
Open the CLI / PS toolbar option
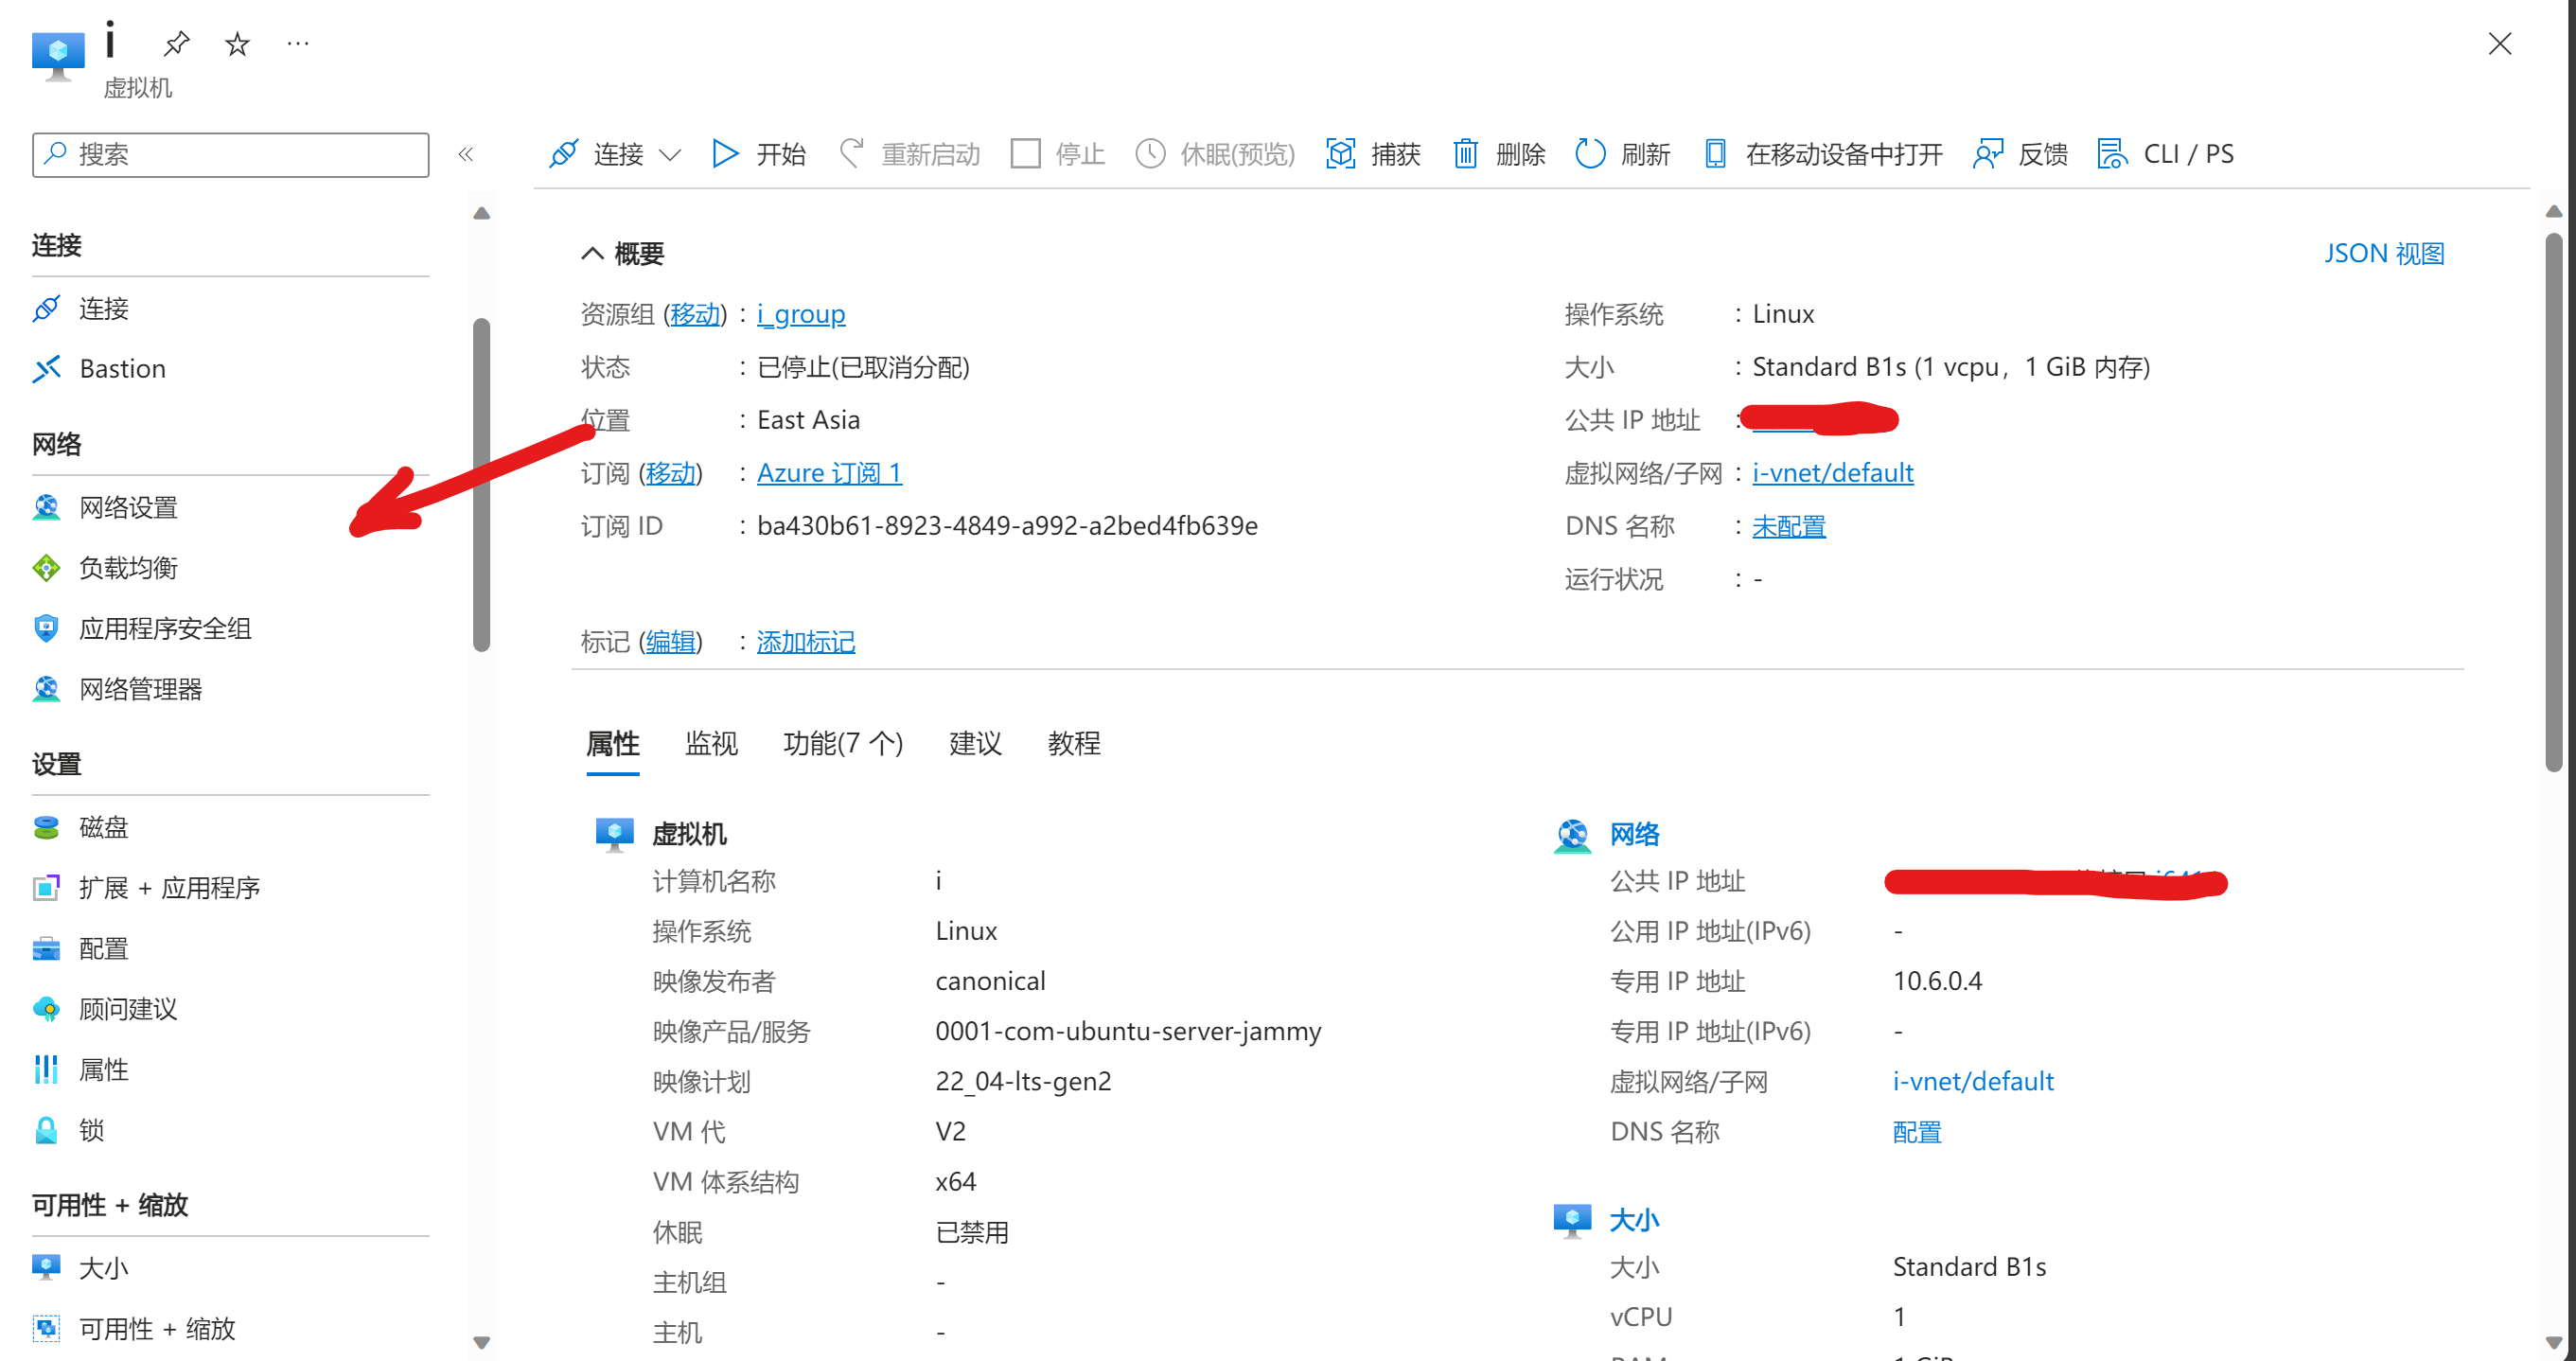click(2166, 154)
